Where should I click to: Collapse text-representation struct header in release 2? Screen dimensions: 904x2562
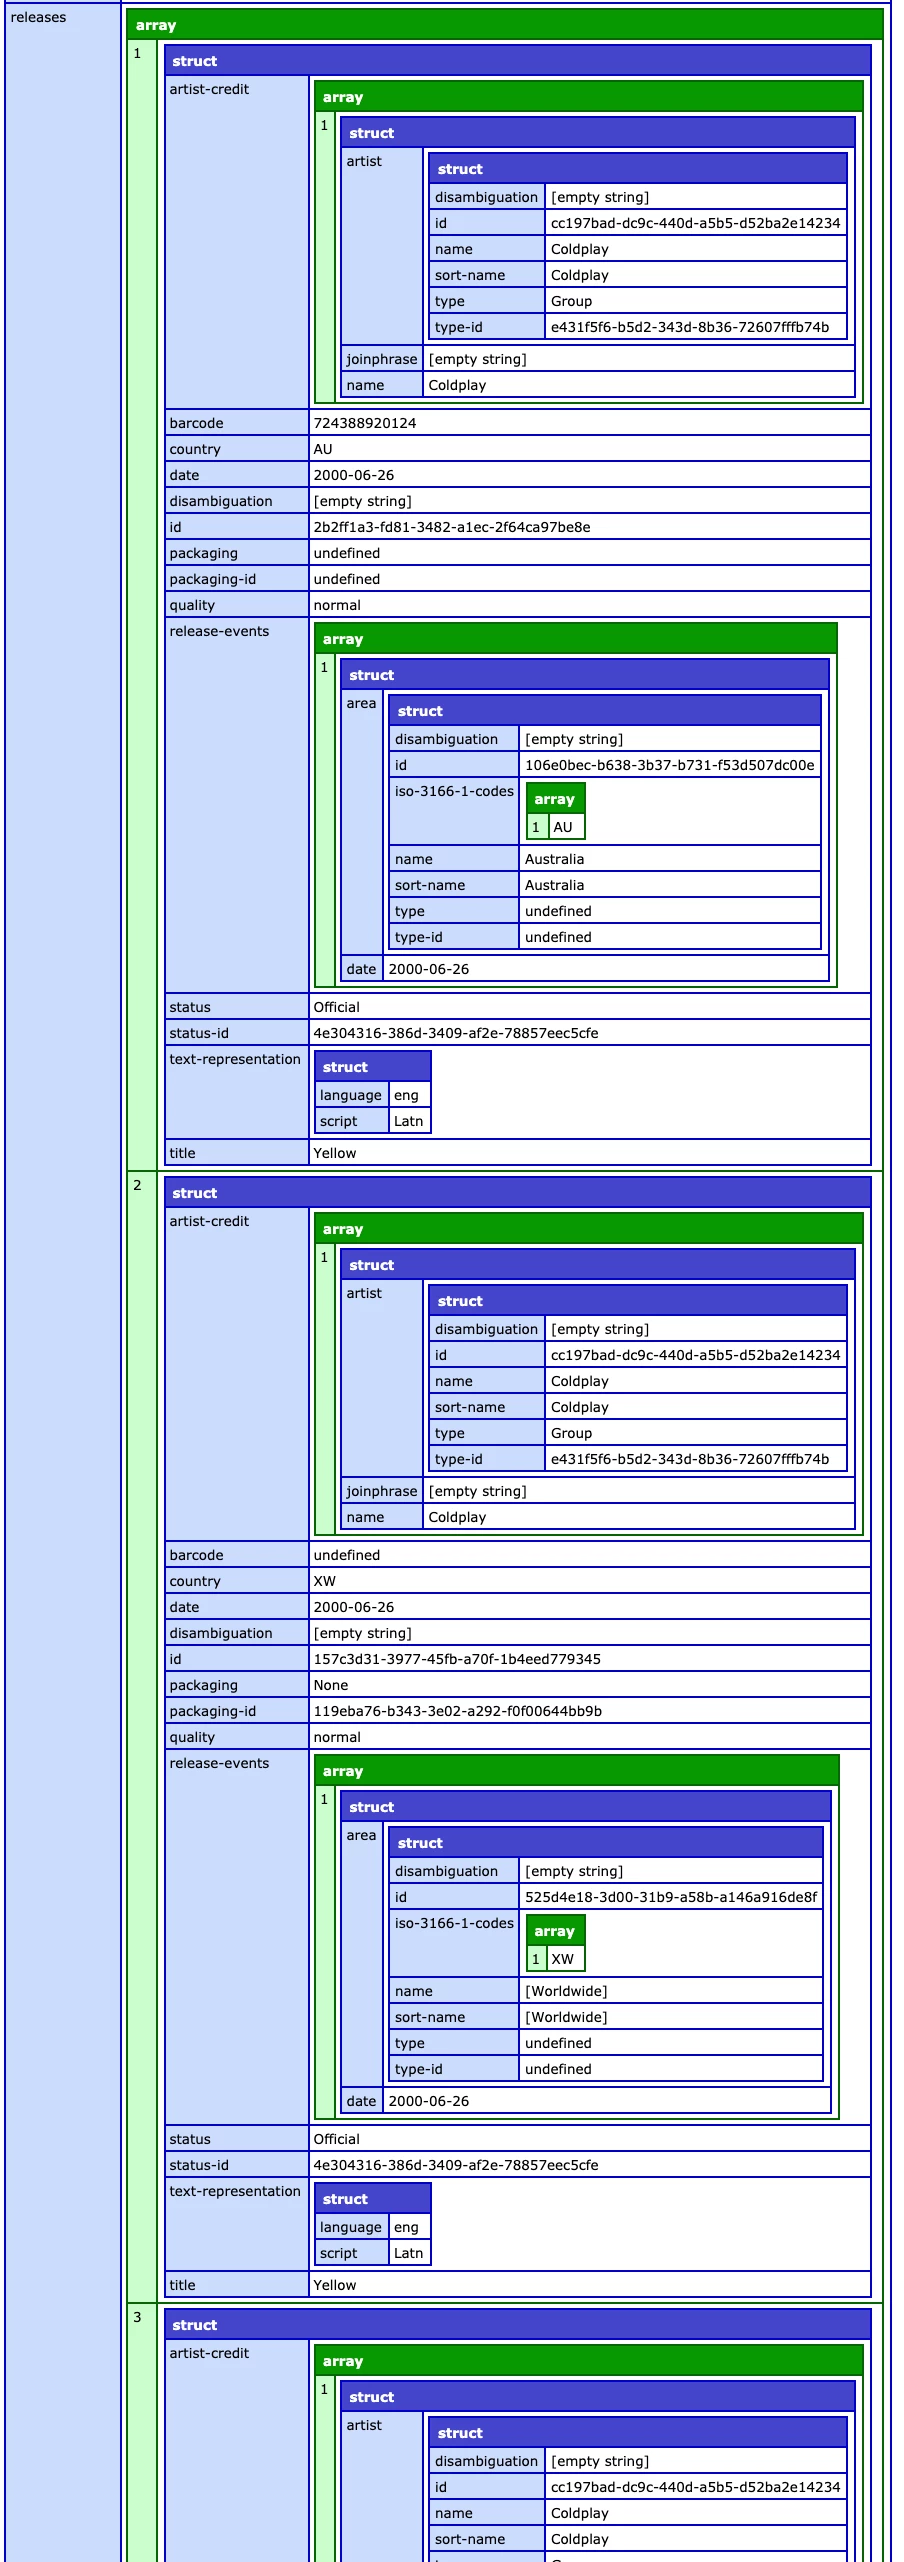[372, 2199]
